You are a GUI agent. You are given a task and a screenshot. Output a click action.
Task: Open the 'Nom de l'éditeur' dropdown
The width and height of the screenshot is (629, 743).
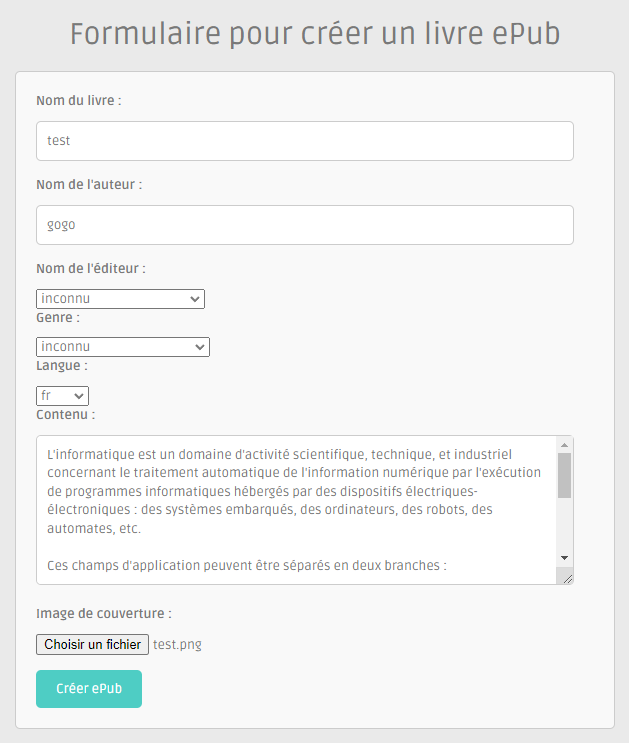click(120, 299)
